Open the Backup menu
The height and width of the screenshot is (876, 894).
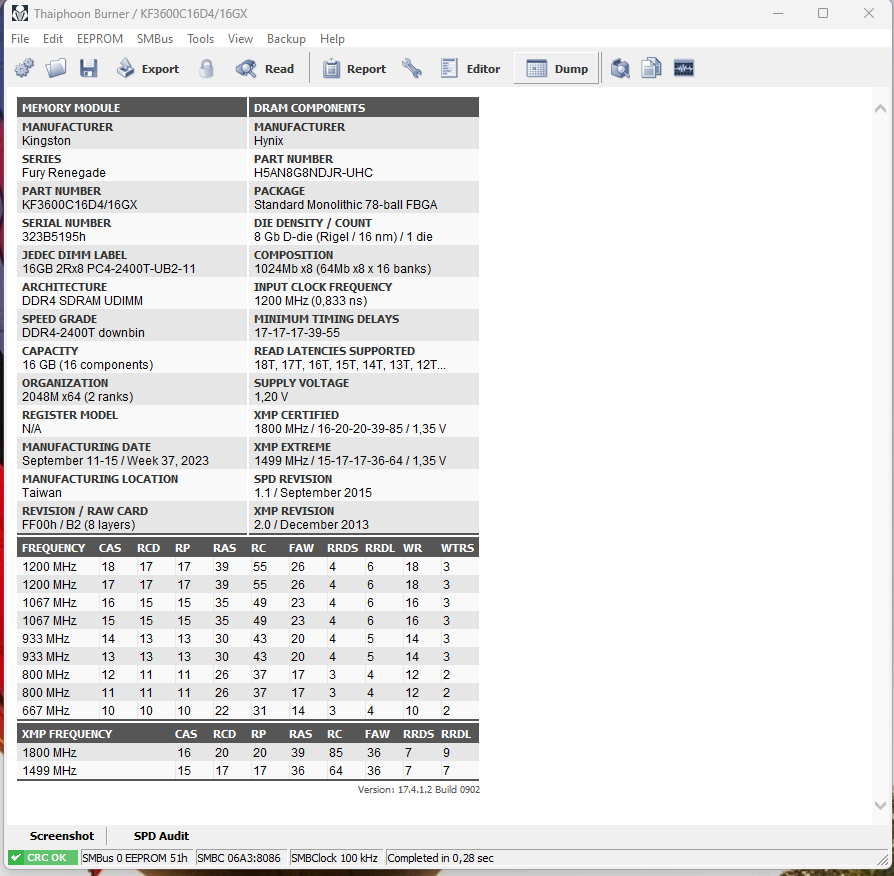[286, 39]
